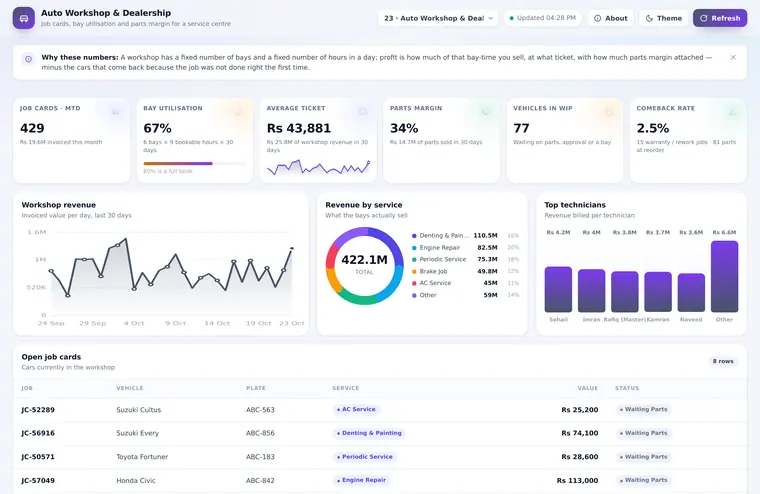
Task: Sort by the STATUS column header
Action: [x=627, y=388]
